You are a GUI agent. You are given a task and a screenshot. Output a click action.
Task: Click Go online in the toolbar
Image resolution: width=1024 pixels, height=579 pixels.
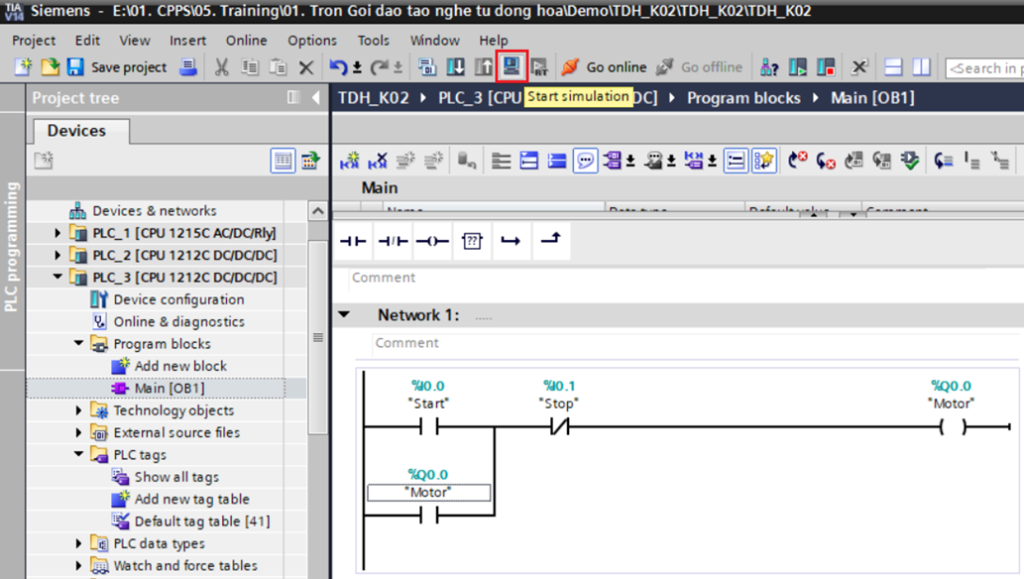coord(604,68)
